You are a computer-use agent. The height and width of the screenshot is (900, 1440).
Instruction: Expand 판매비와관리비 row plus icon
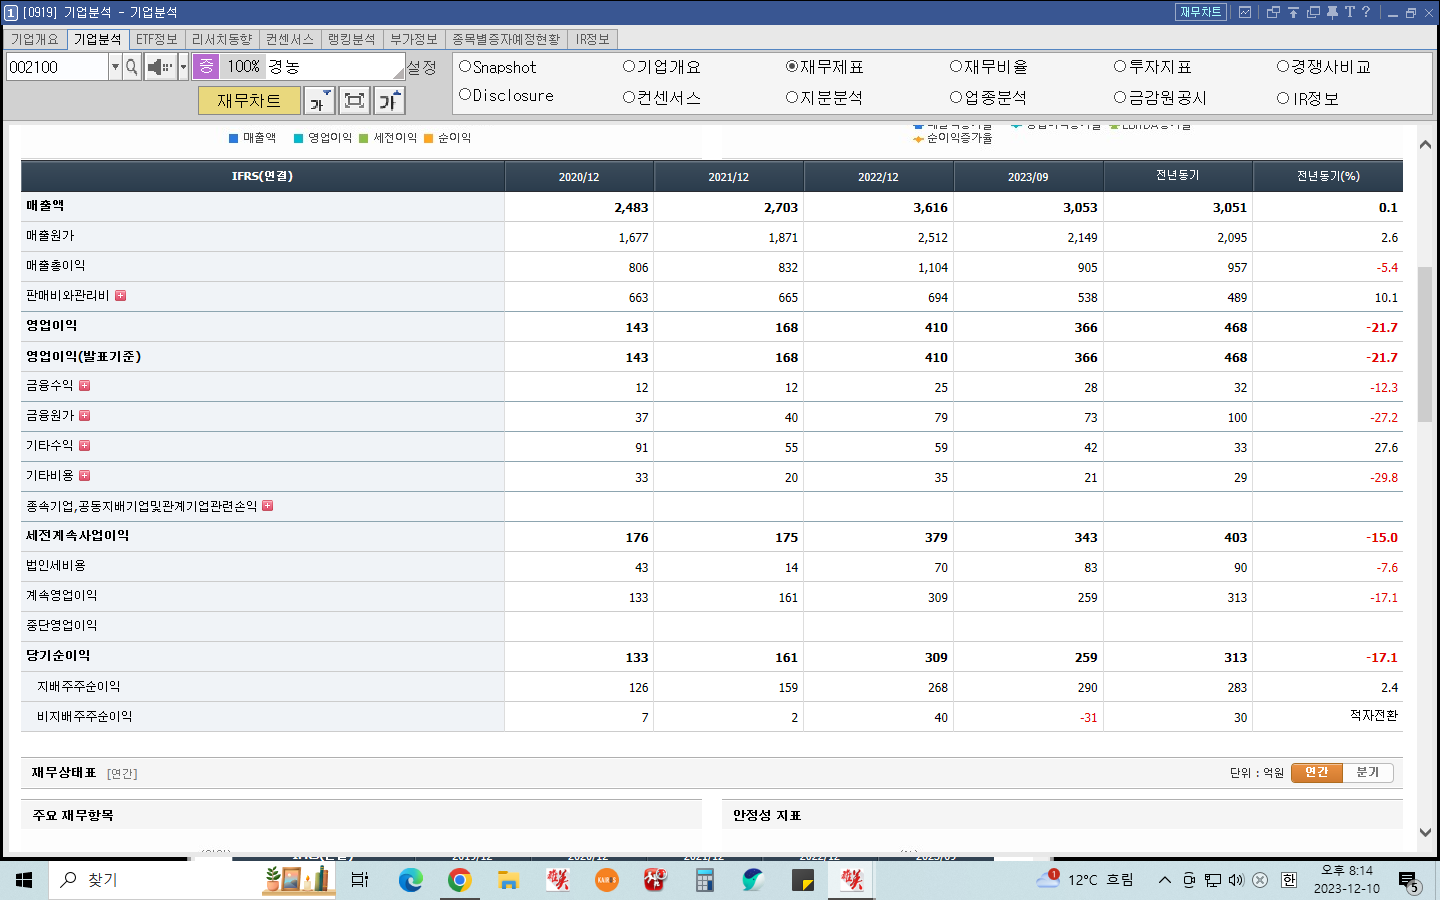120,296
